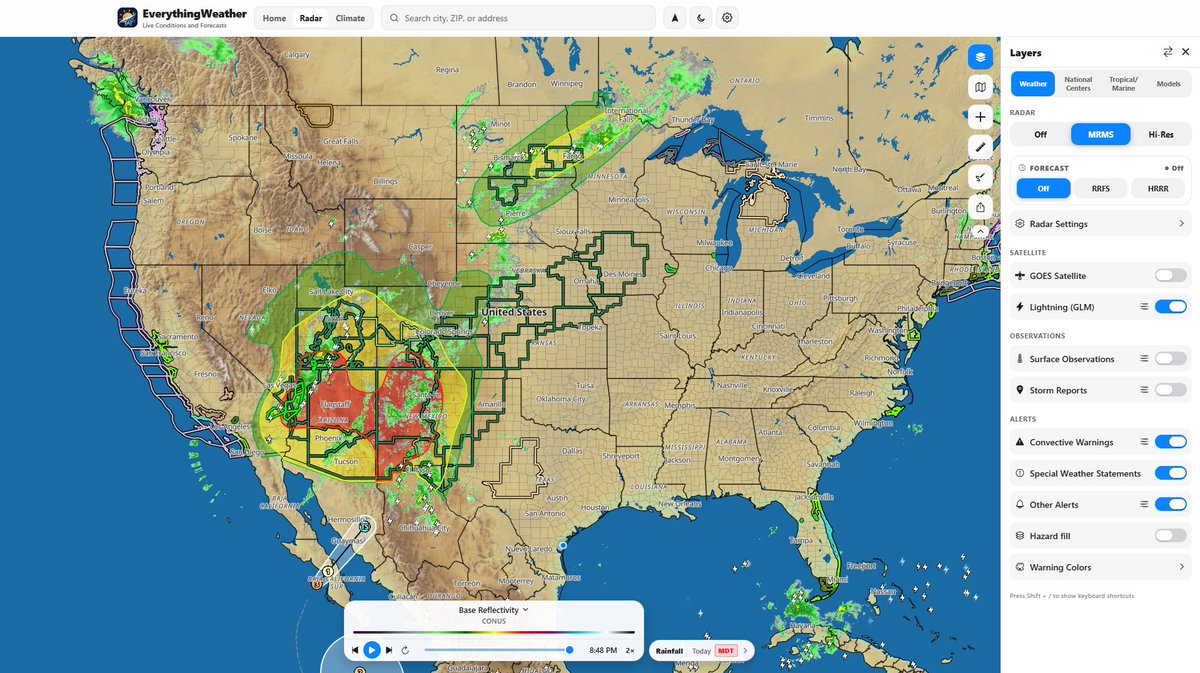Viewport: 1200px width, 673px height.
Task: Open Lightning (GLM) options icon
Action: click(1143, 307)
